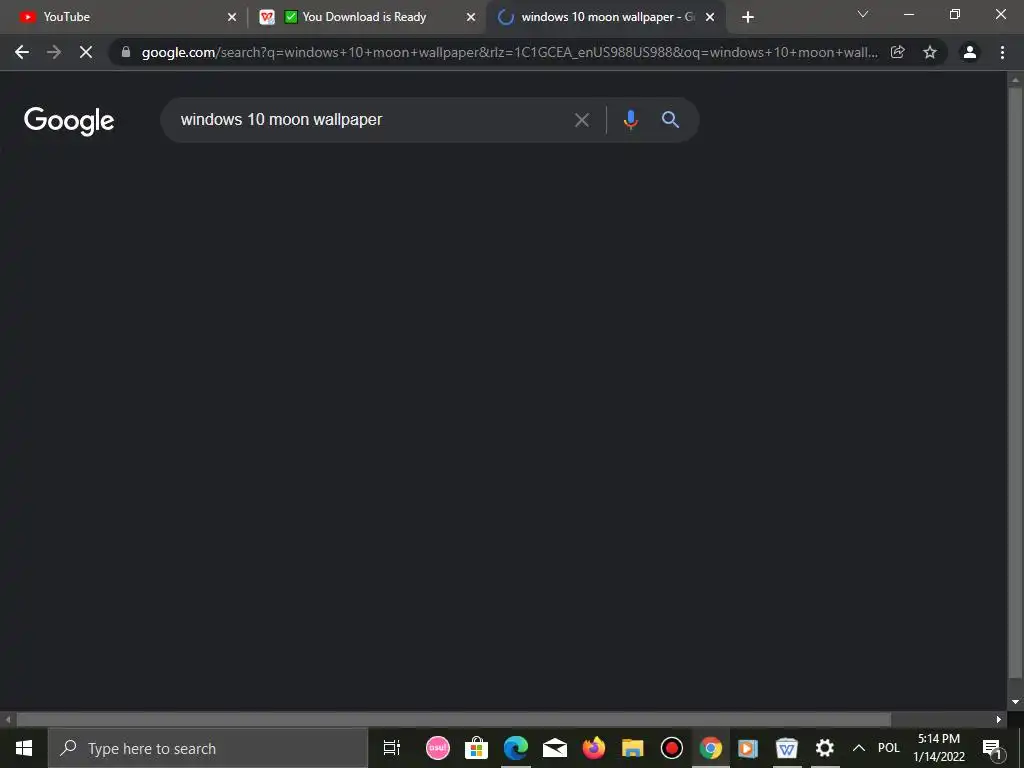Minimize the Chrome window
The height and width of the screenshot is (768, 1024).
point(909,14)
